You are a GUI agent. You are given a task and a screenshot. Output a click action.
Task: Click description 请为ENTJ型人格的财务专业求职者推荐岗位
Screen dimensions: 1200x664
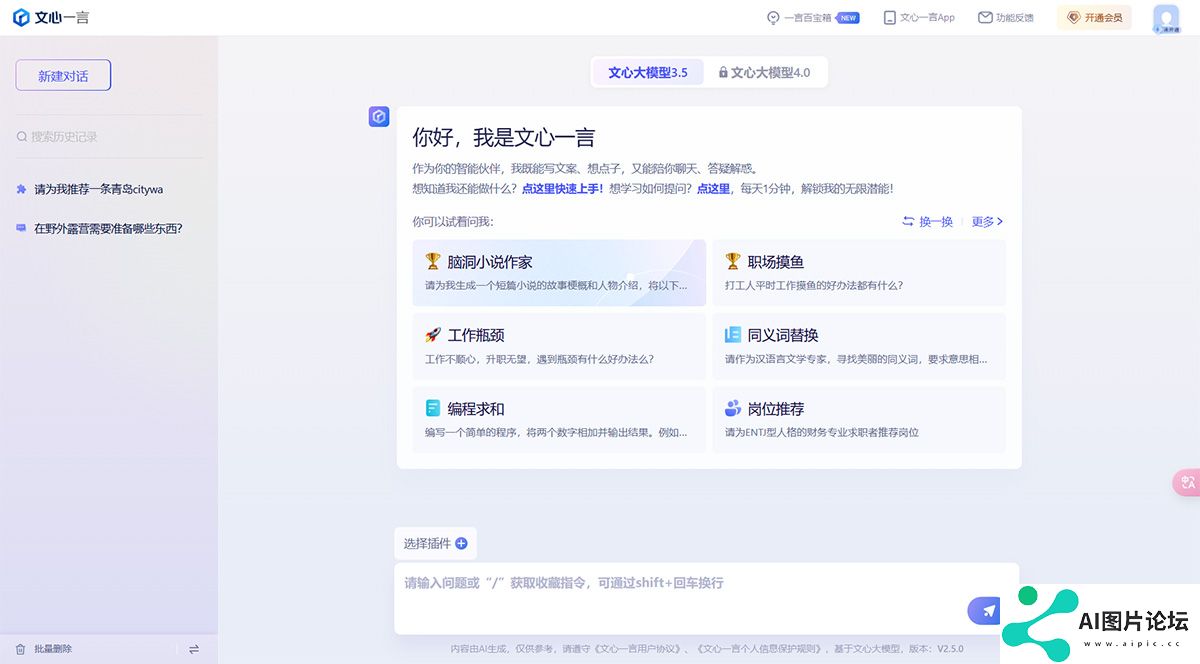pos(822,433)
